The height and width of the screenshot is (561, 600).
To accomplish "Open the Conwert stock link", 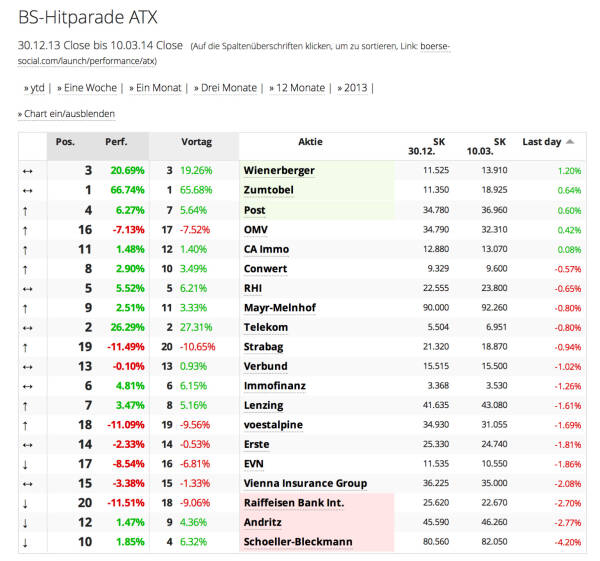I will click(265, 269).
